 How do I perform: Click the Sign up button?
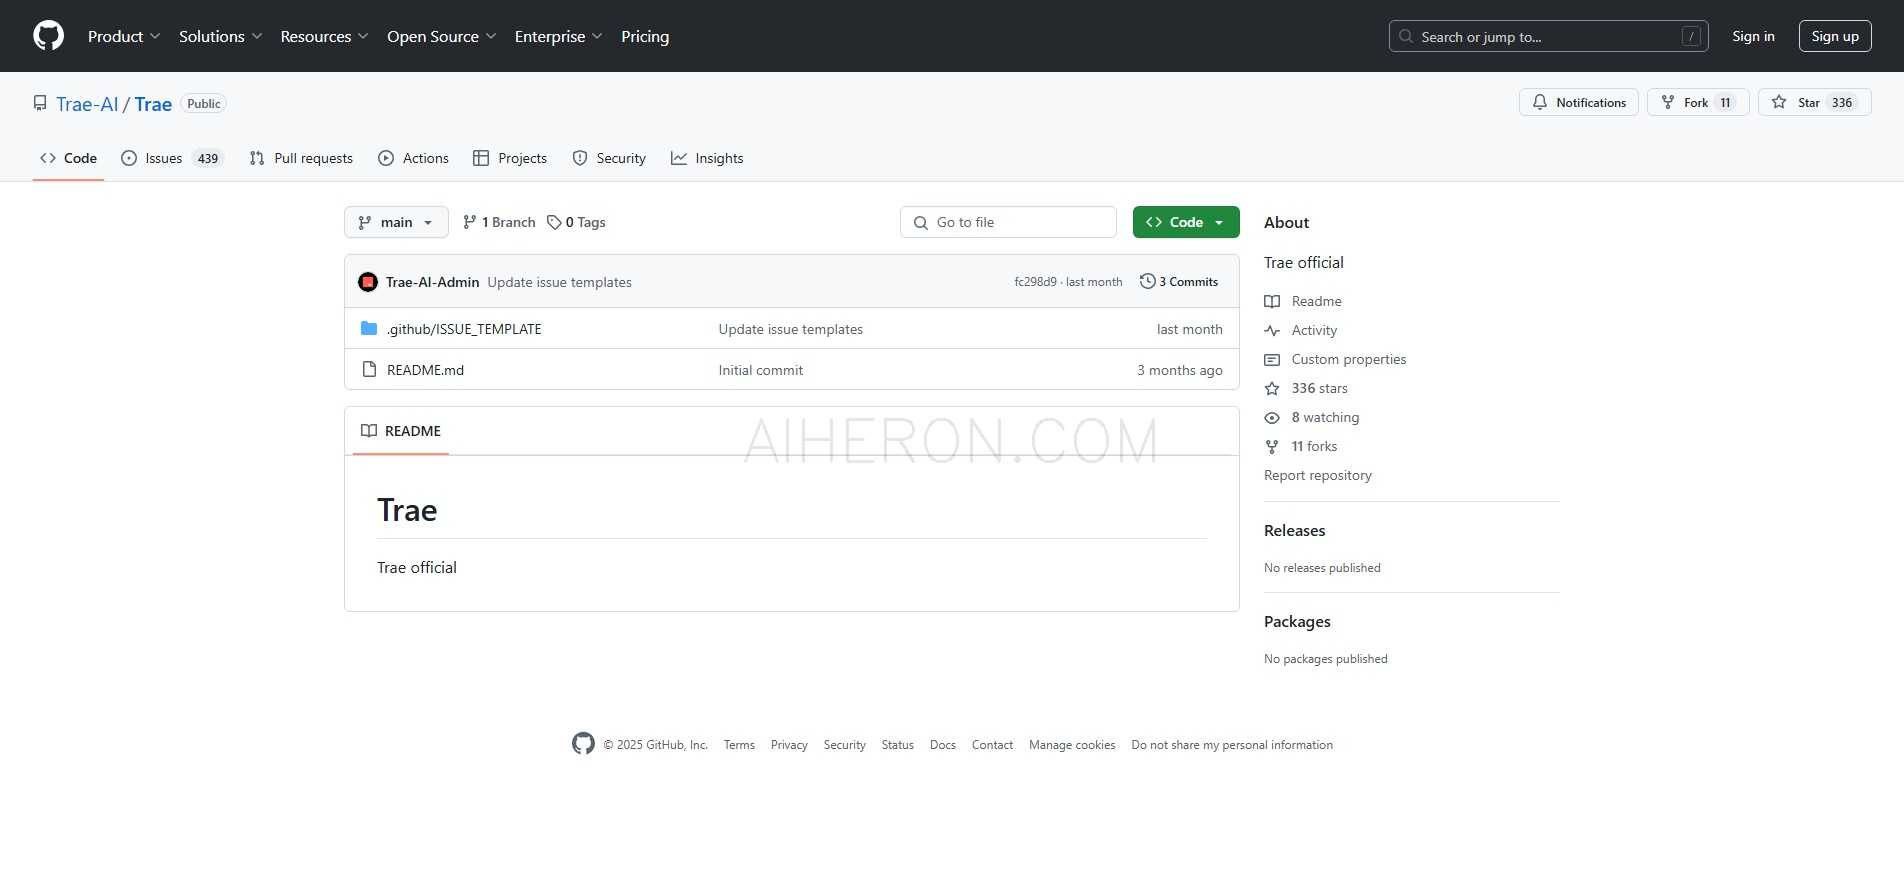click(x=1835, y=36)
